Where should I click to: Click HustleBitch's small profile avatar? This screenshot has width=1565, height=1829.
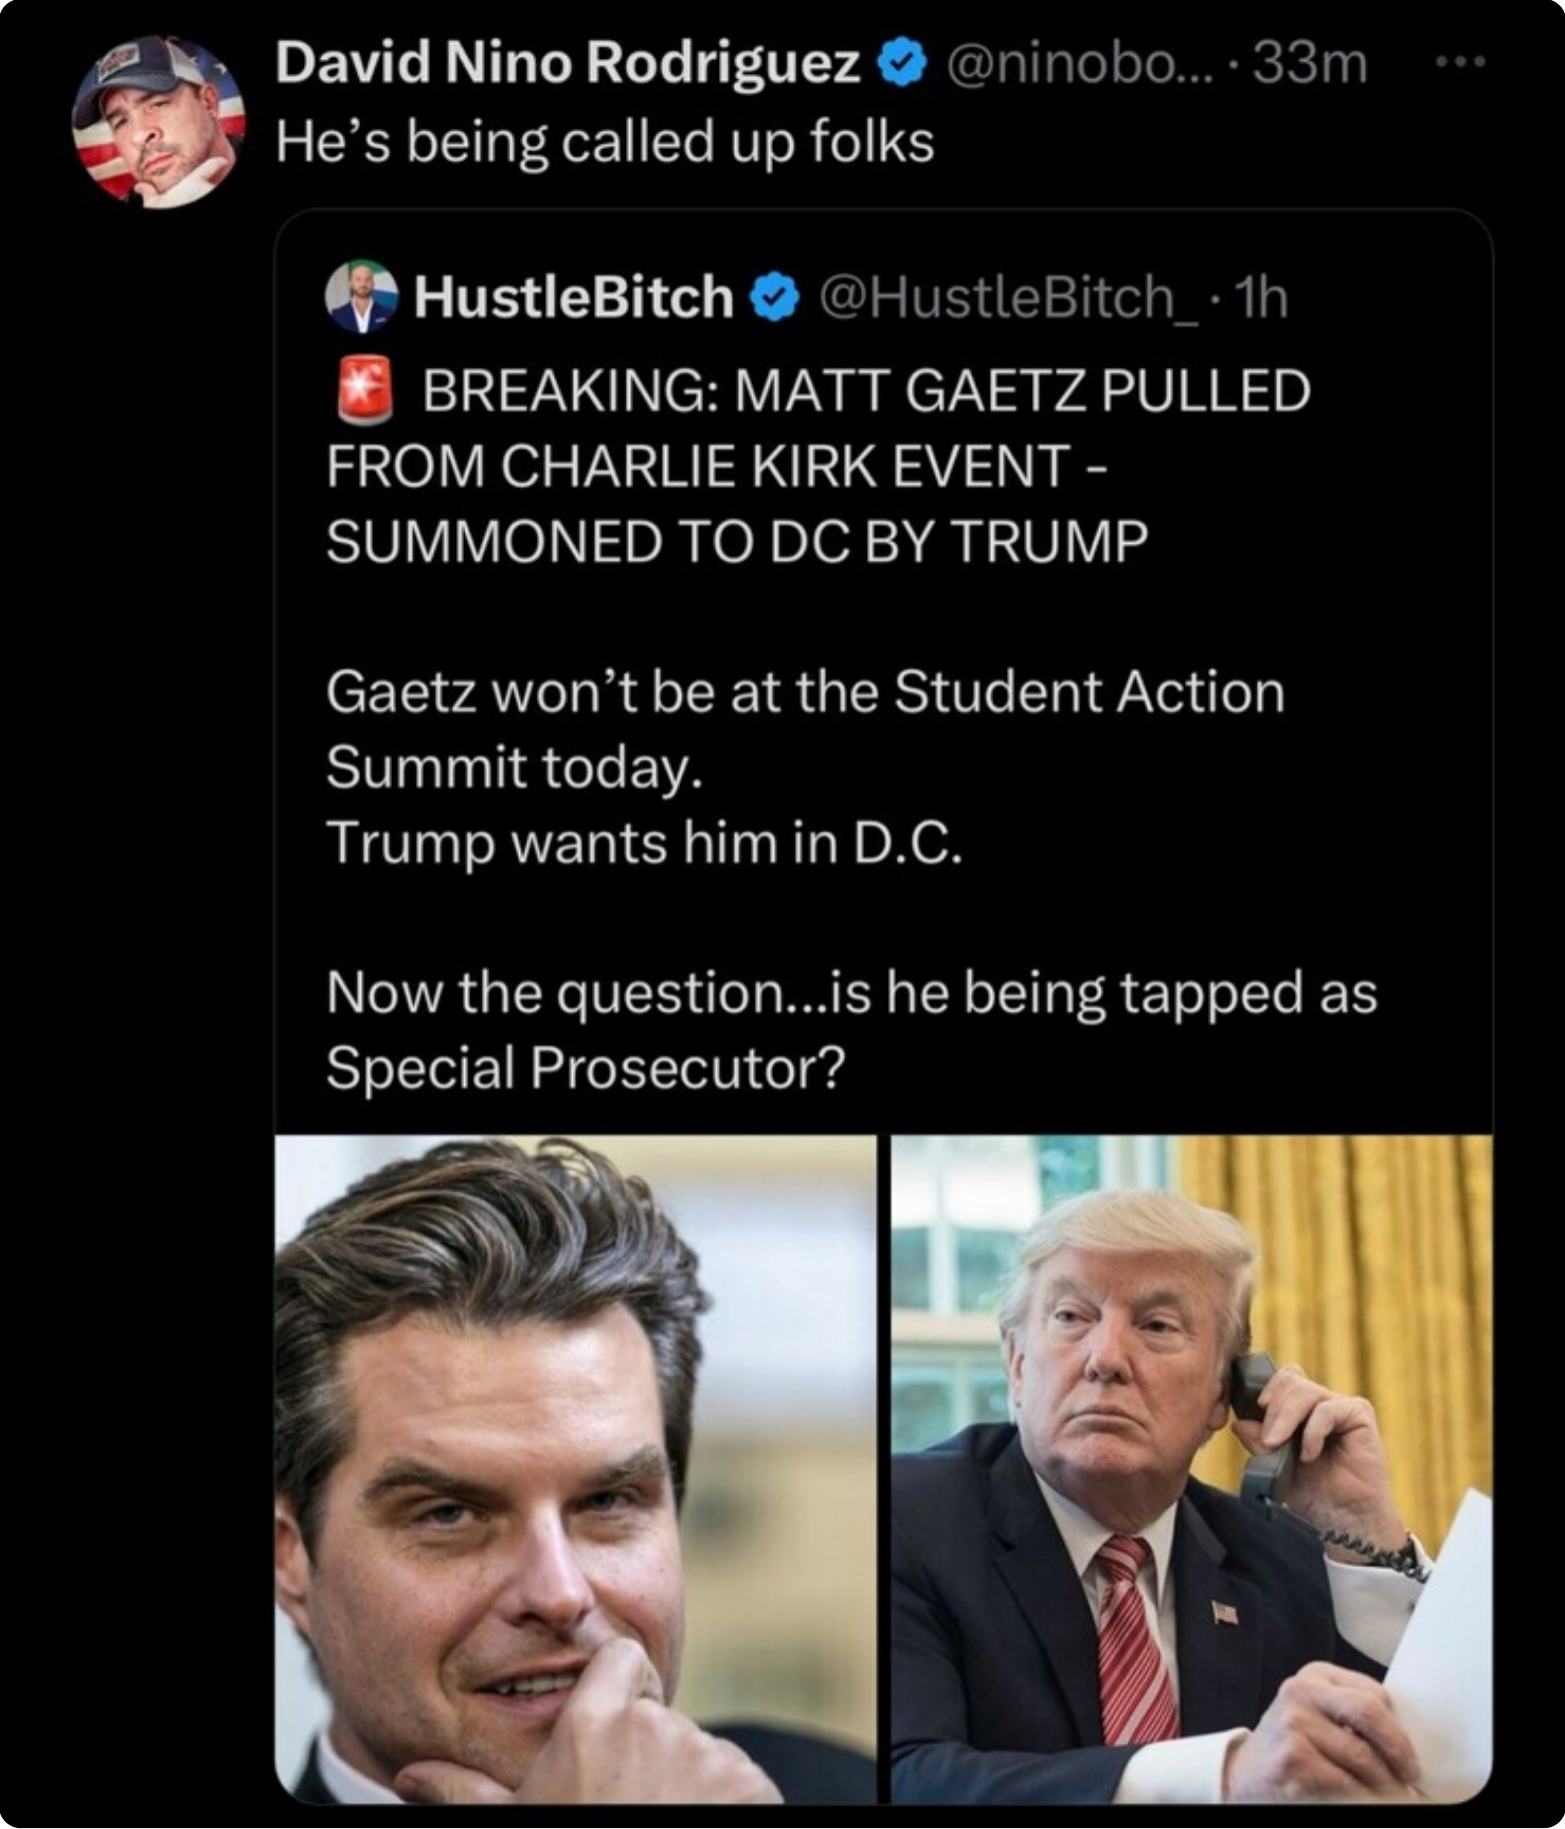pos(361,297)
